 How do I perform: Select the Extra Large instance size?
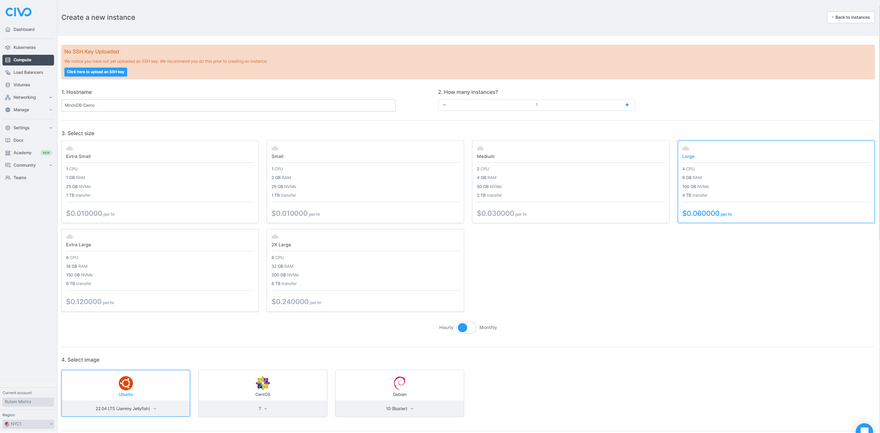tap(159, 270)
